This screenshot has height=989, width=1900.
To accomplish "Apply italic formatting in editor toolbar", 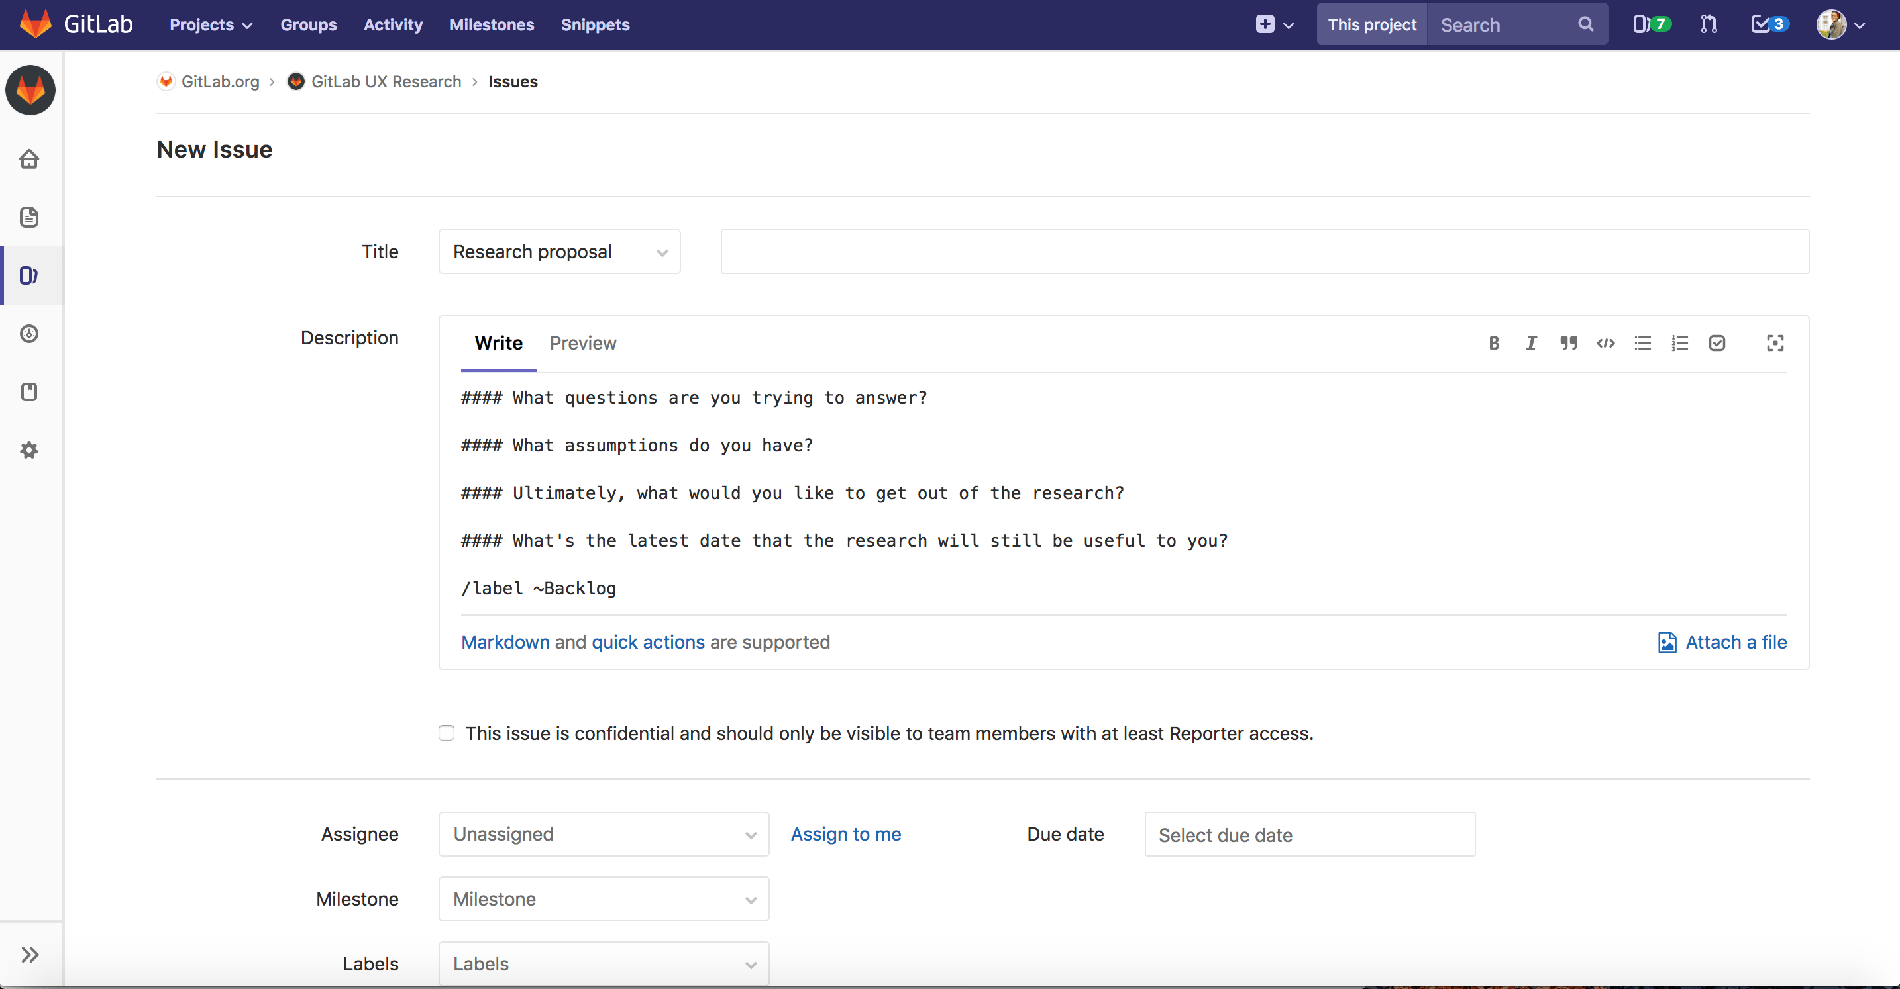I will pos(1531,343).
